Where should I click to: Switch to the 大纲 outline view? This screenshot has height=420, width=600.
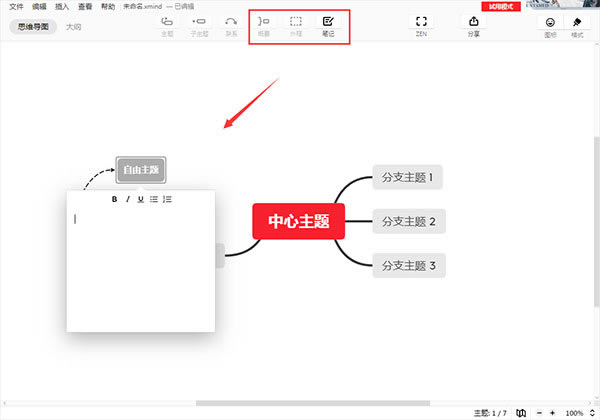click(x=73, y=27)
